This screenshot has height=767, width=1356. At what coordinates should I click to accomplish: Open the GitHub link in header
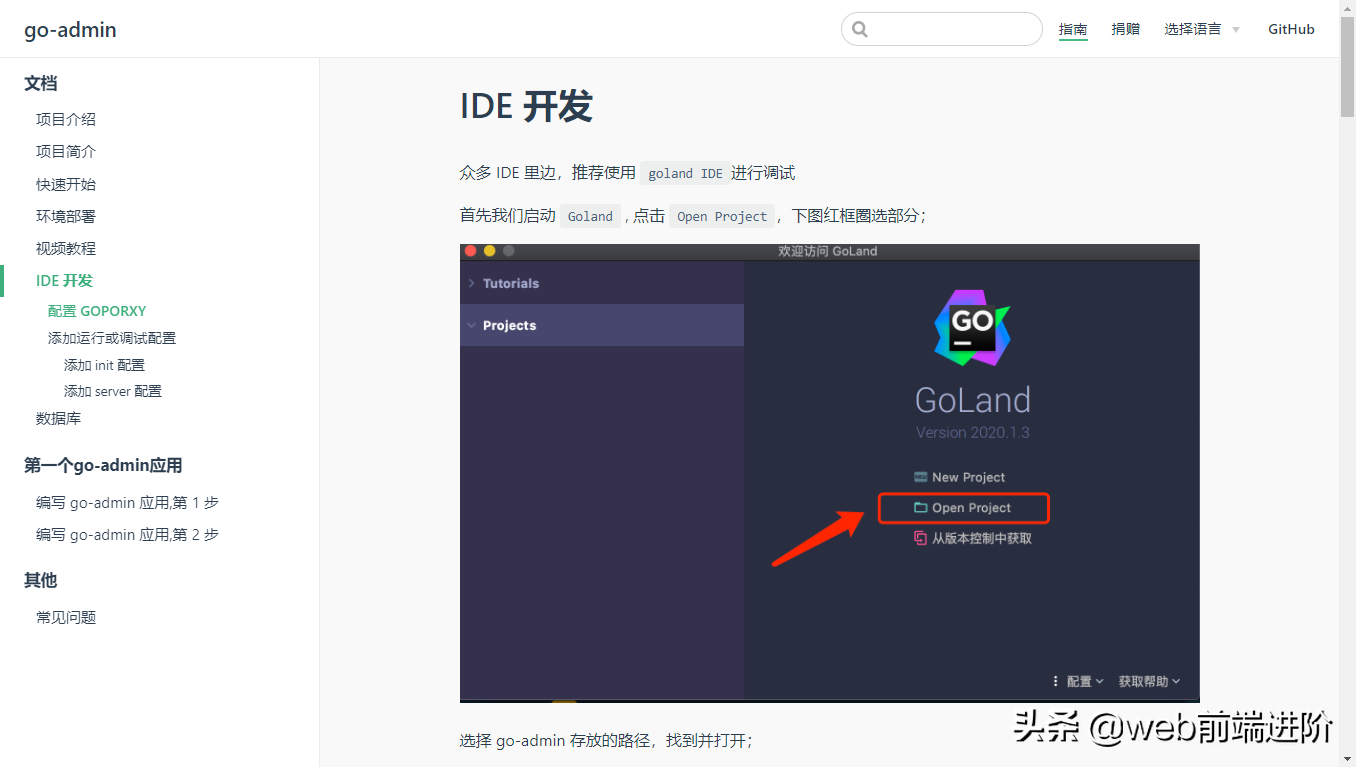point(1291,29)
